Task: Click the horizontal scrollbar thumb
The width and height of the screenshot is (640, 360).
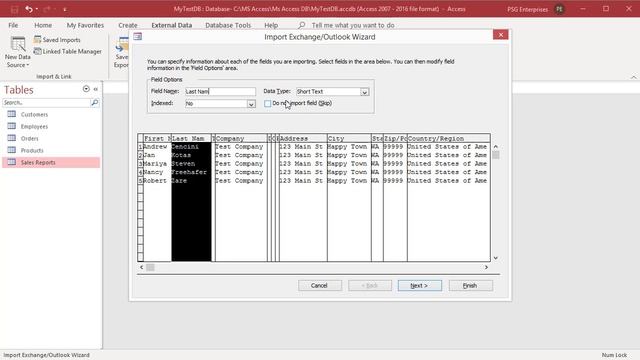Action: [150, 267]
